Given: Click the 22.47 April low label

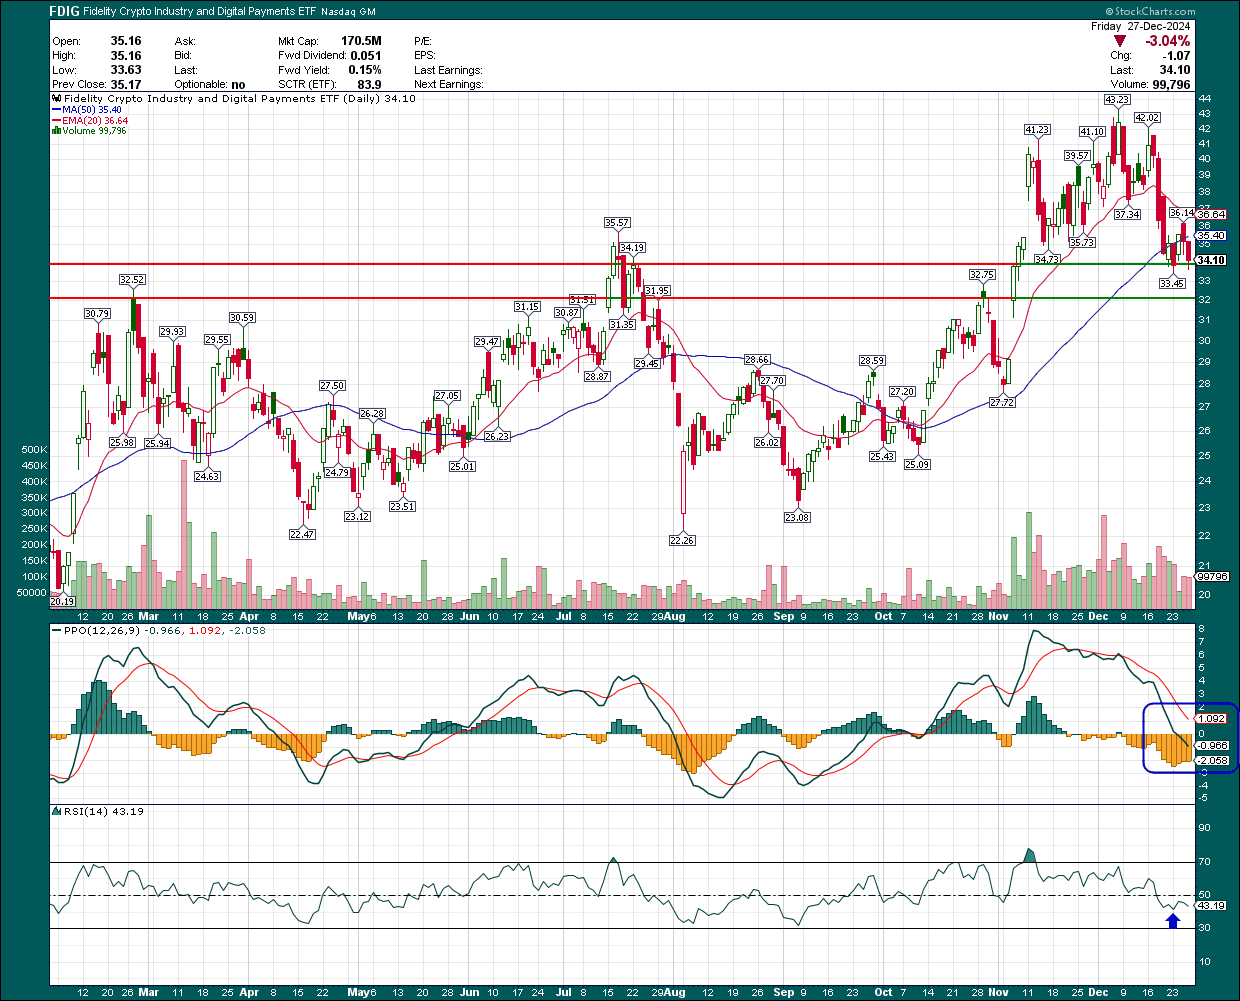Looking at the screenshot, I should (x=302, y=535).
